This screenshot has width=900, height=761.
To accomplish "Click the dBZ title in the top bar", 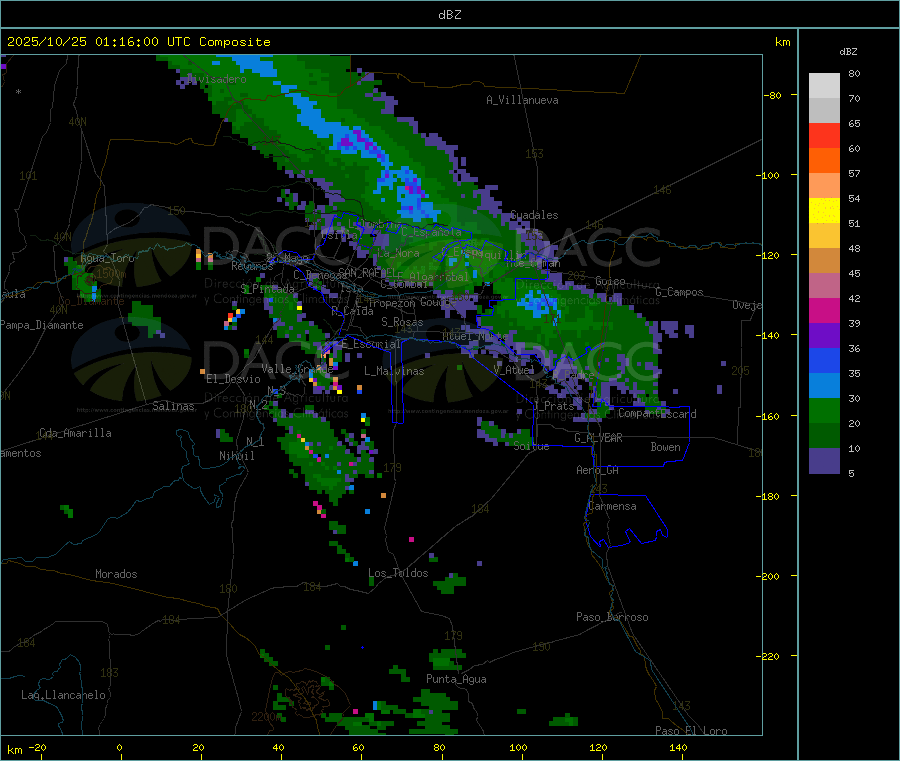I will tap(449, 14).
